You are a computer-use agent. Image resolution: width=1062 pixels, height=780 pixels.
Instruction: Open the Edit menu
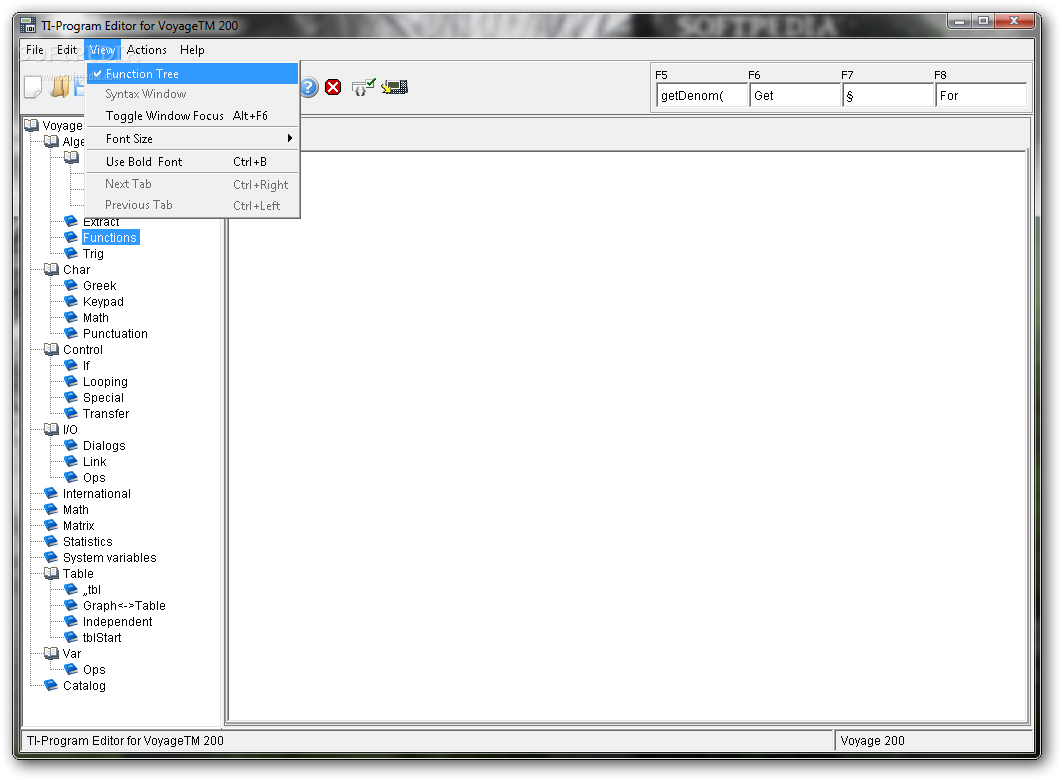point(66,50)
